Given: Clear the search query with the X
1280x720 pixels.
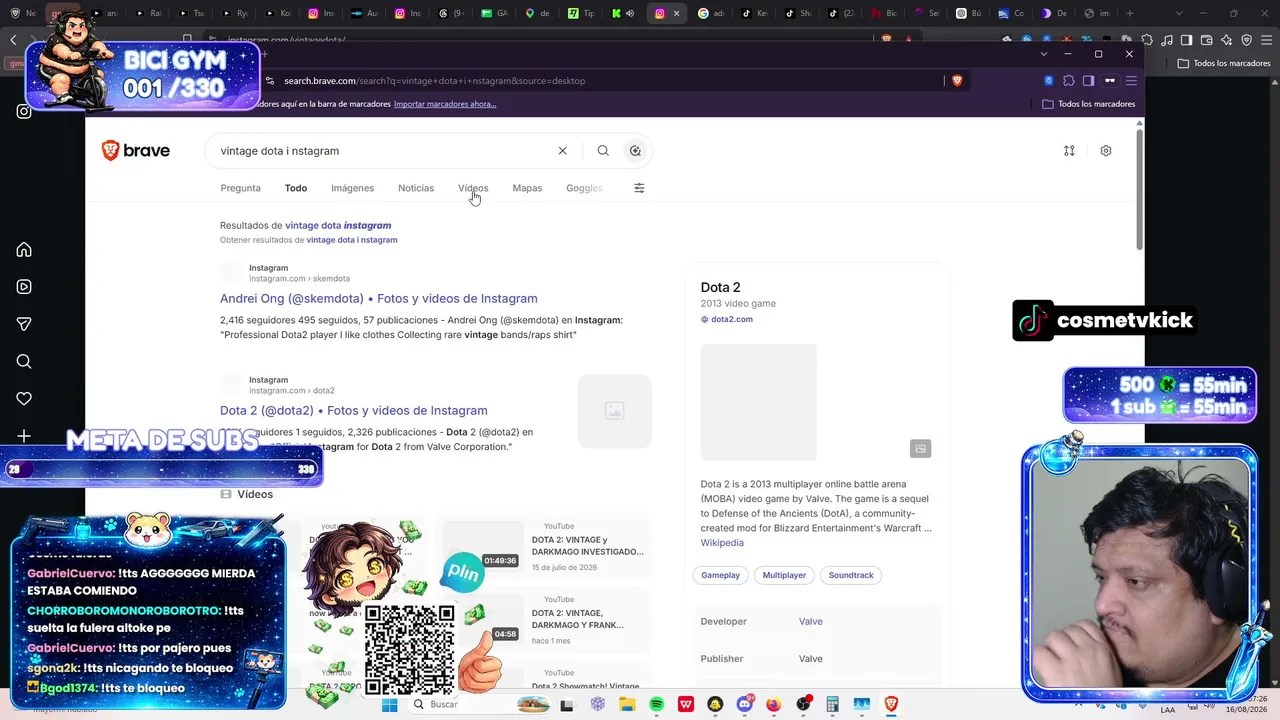Looking at the screenshot, I should tap(562, 151).
